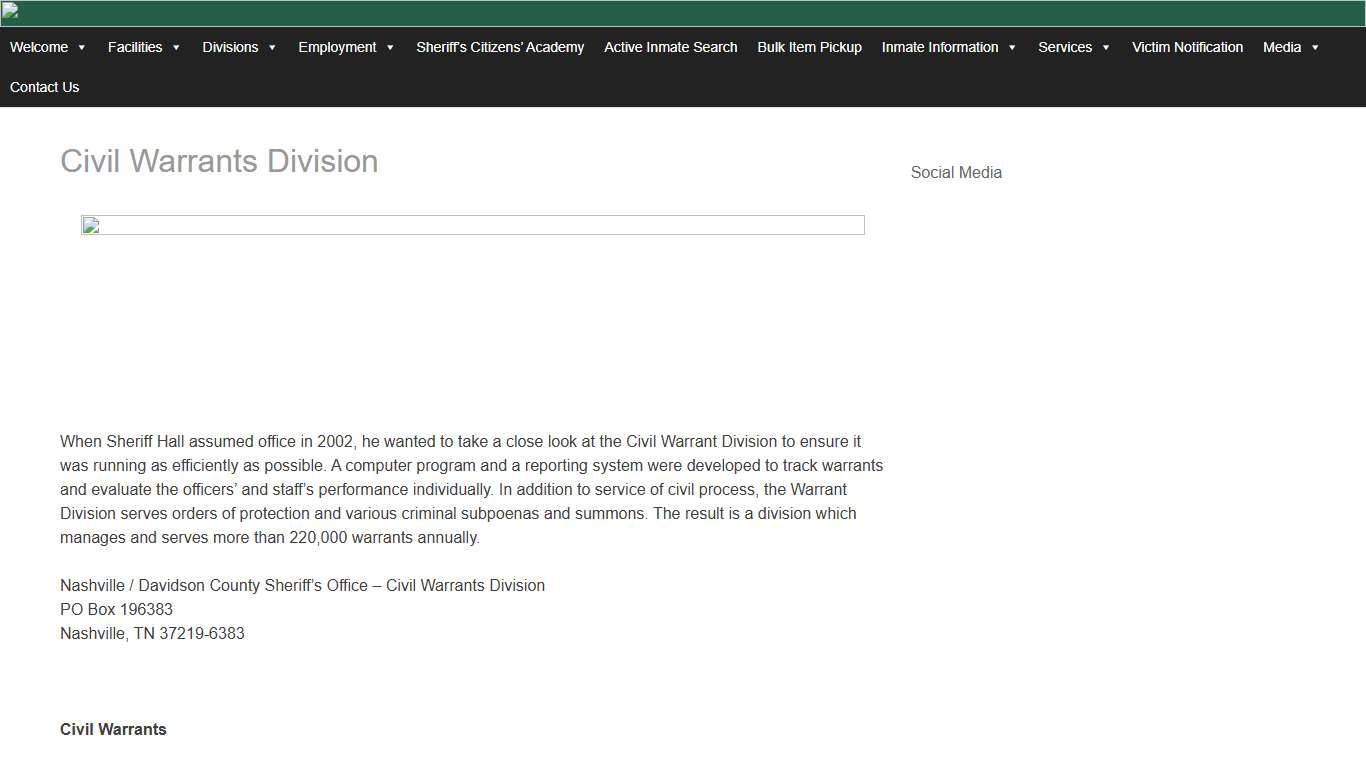Viewport: 1366px width, 768px height.
Task: Click the Civil Warrants section heading
Action: [113, 729]
